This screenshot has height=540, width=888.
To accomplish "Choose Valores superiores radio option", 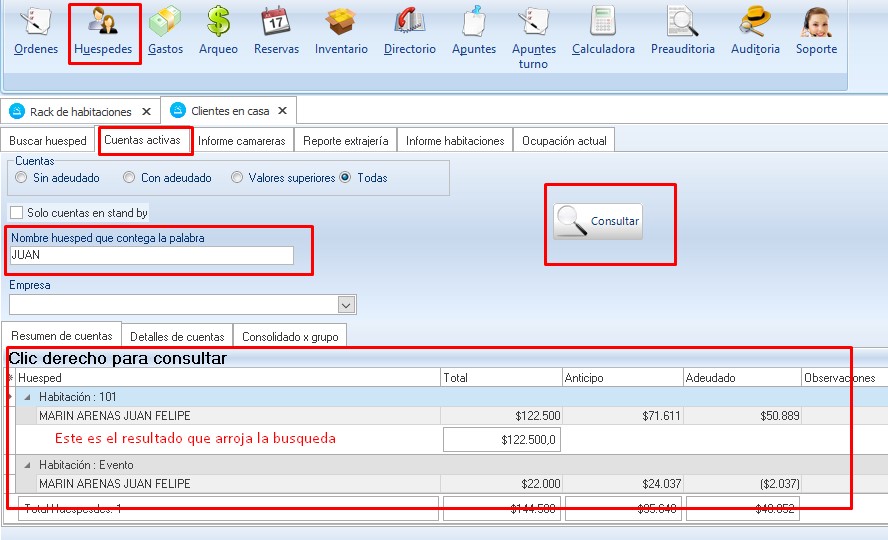I will coord(237,178).
